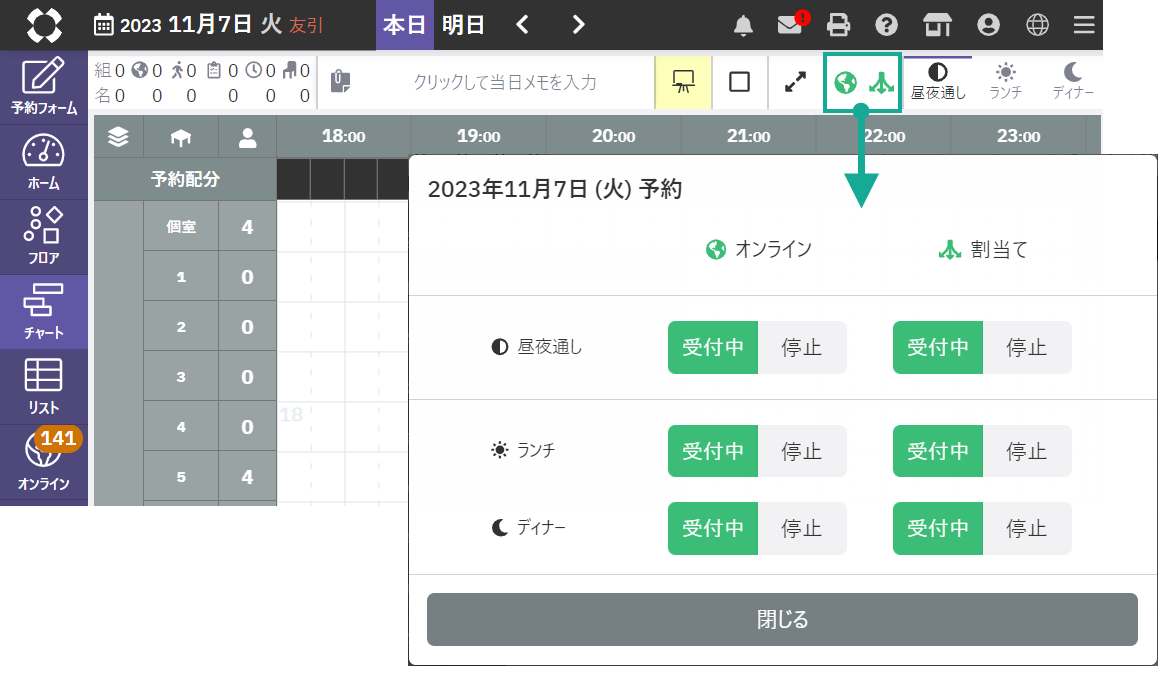Click the store shop icon

937,25
